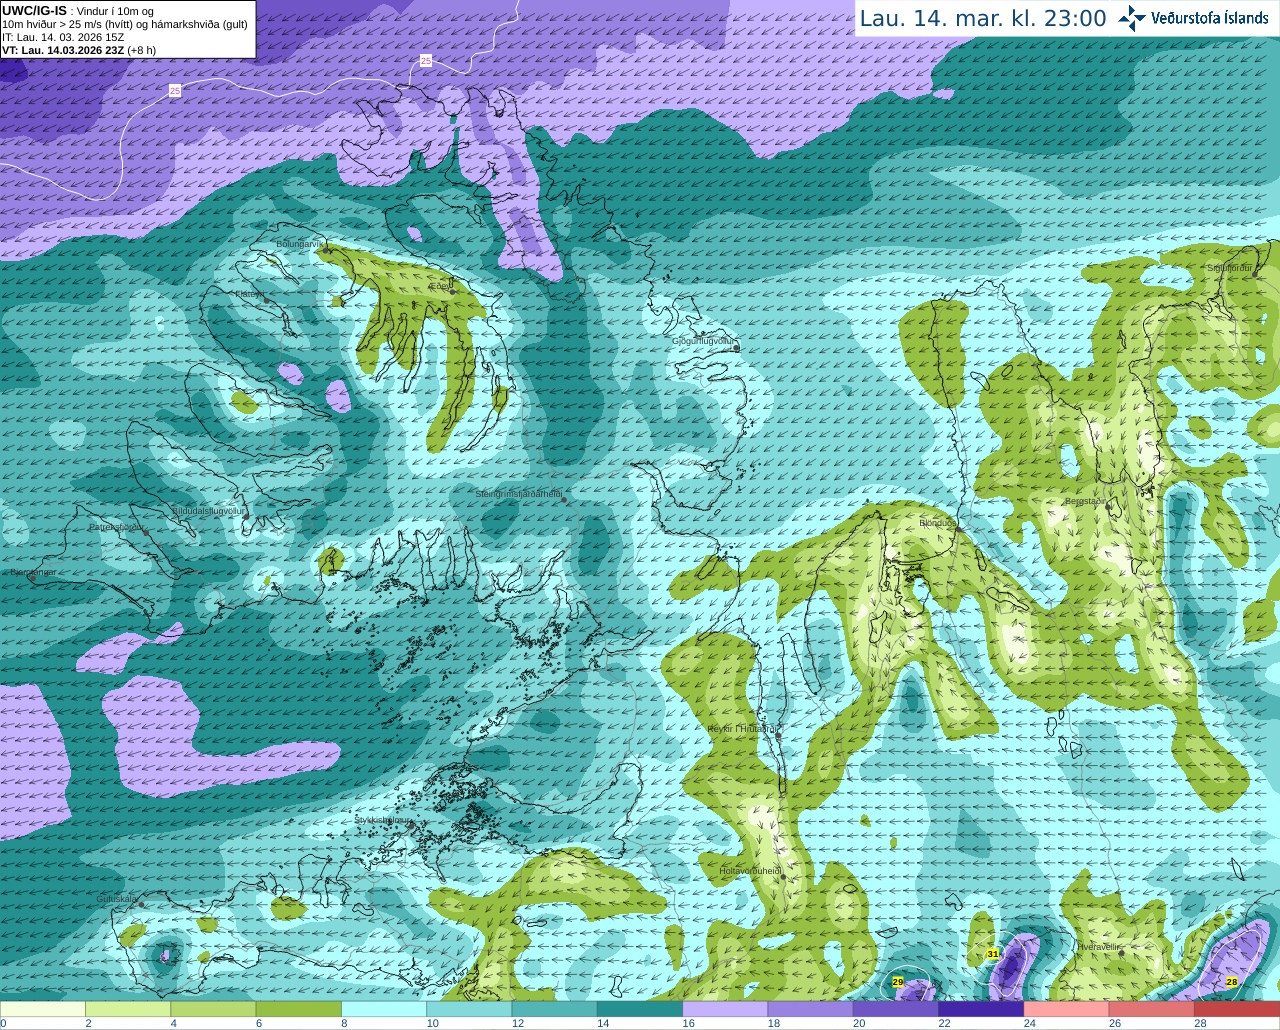Click the Gjögurflugvöllur station label
1280x1030 pixels.
click(x=703, y=341)
